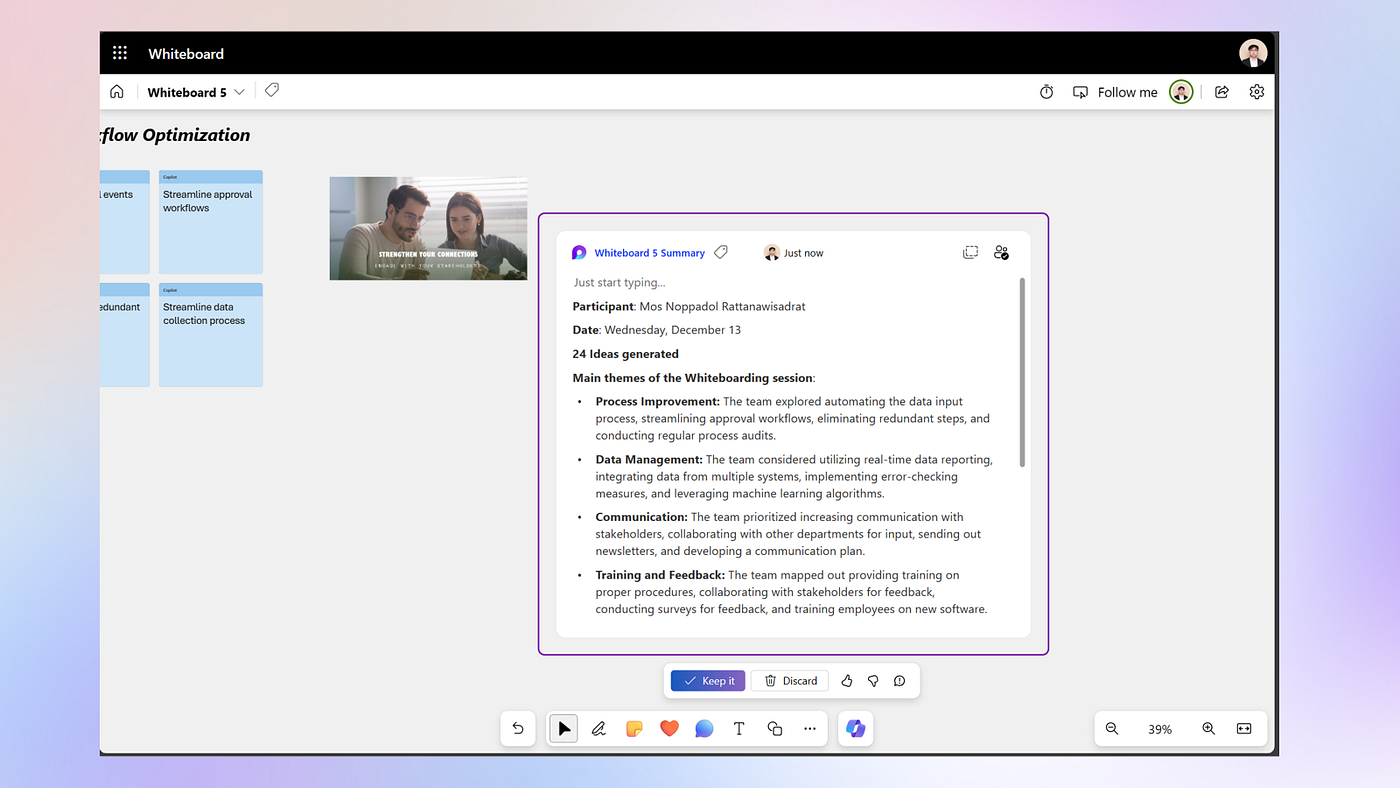
Task: Click the Just start typing field
Action: [x=619, y=283]
